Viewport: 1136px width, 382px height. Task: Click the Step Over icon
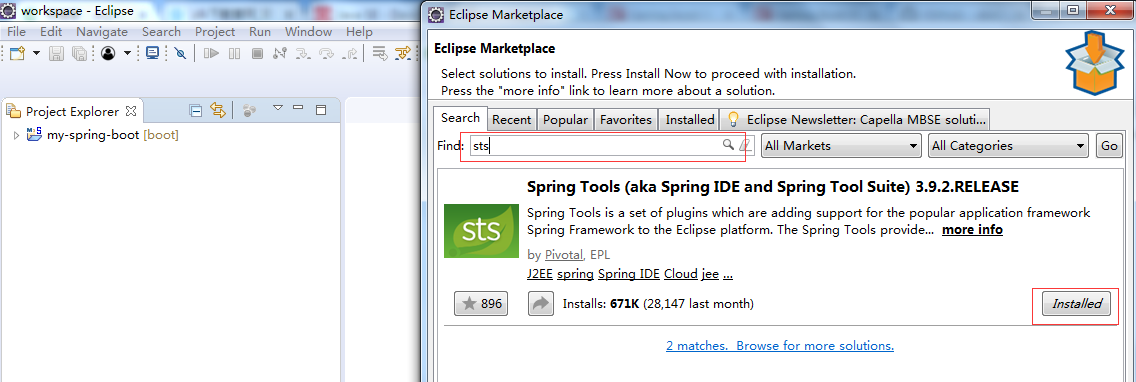coord(326,53)
